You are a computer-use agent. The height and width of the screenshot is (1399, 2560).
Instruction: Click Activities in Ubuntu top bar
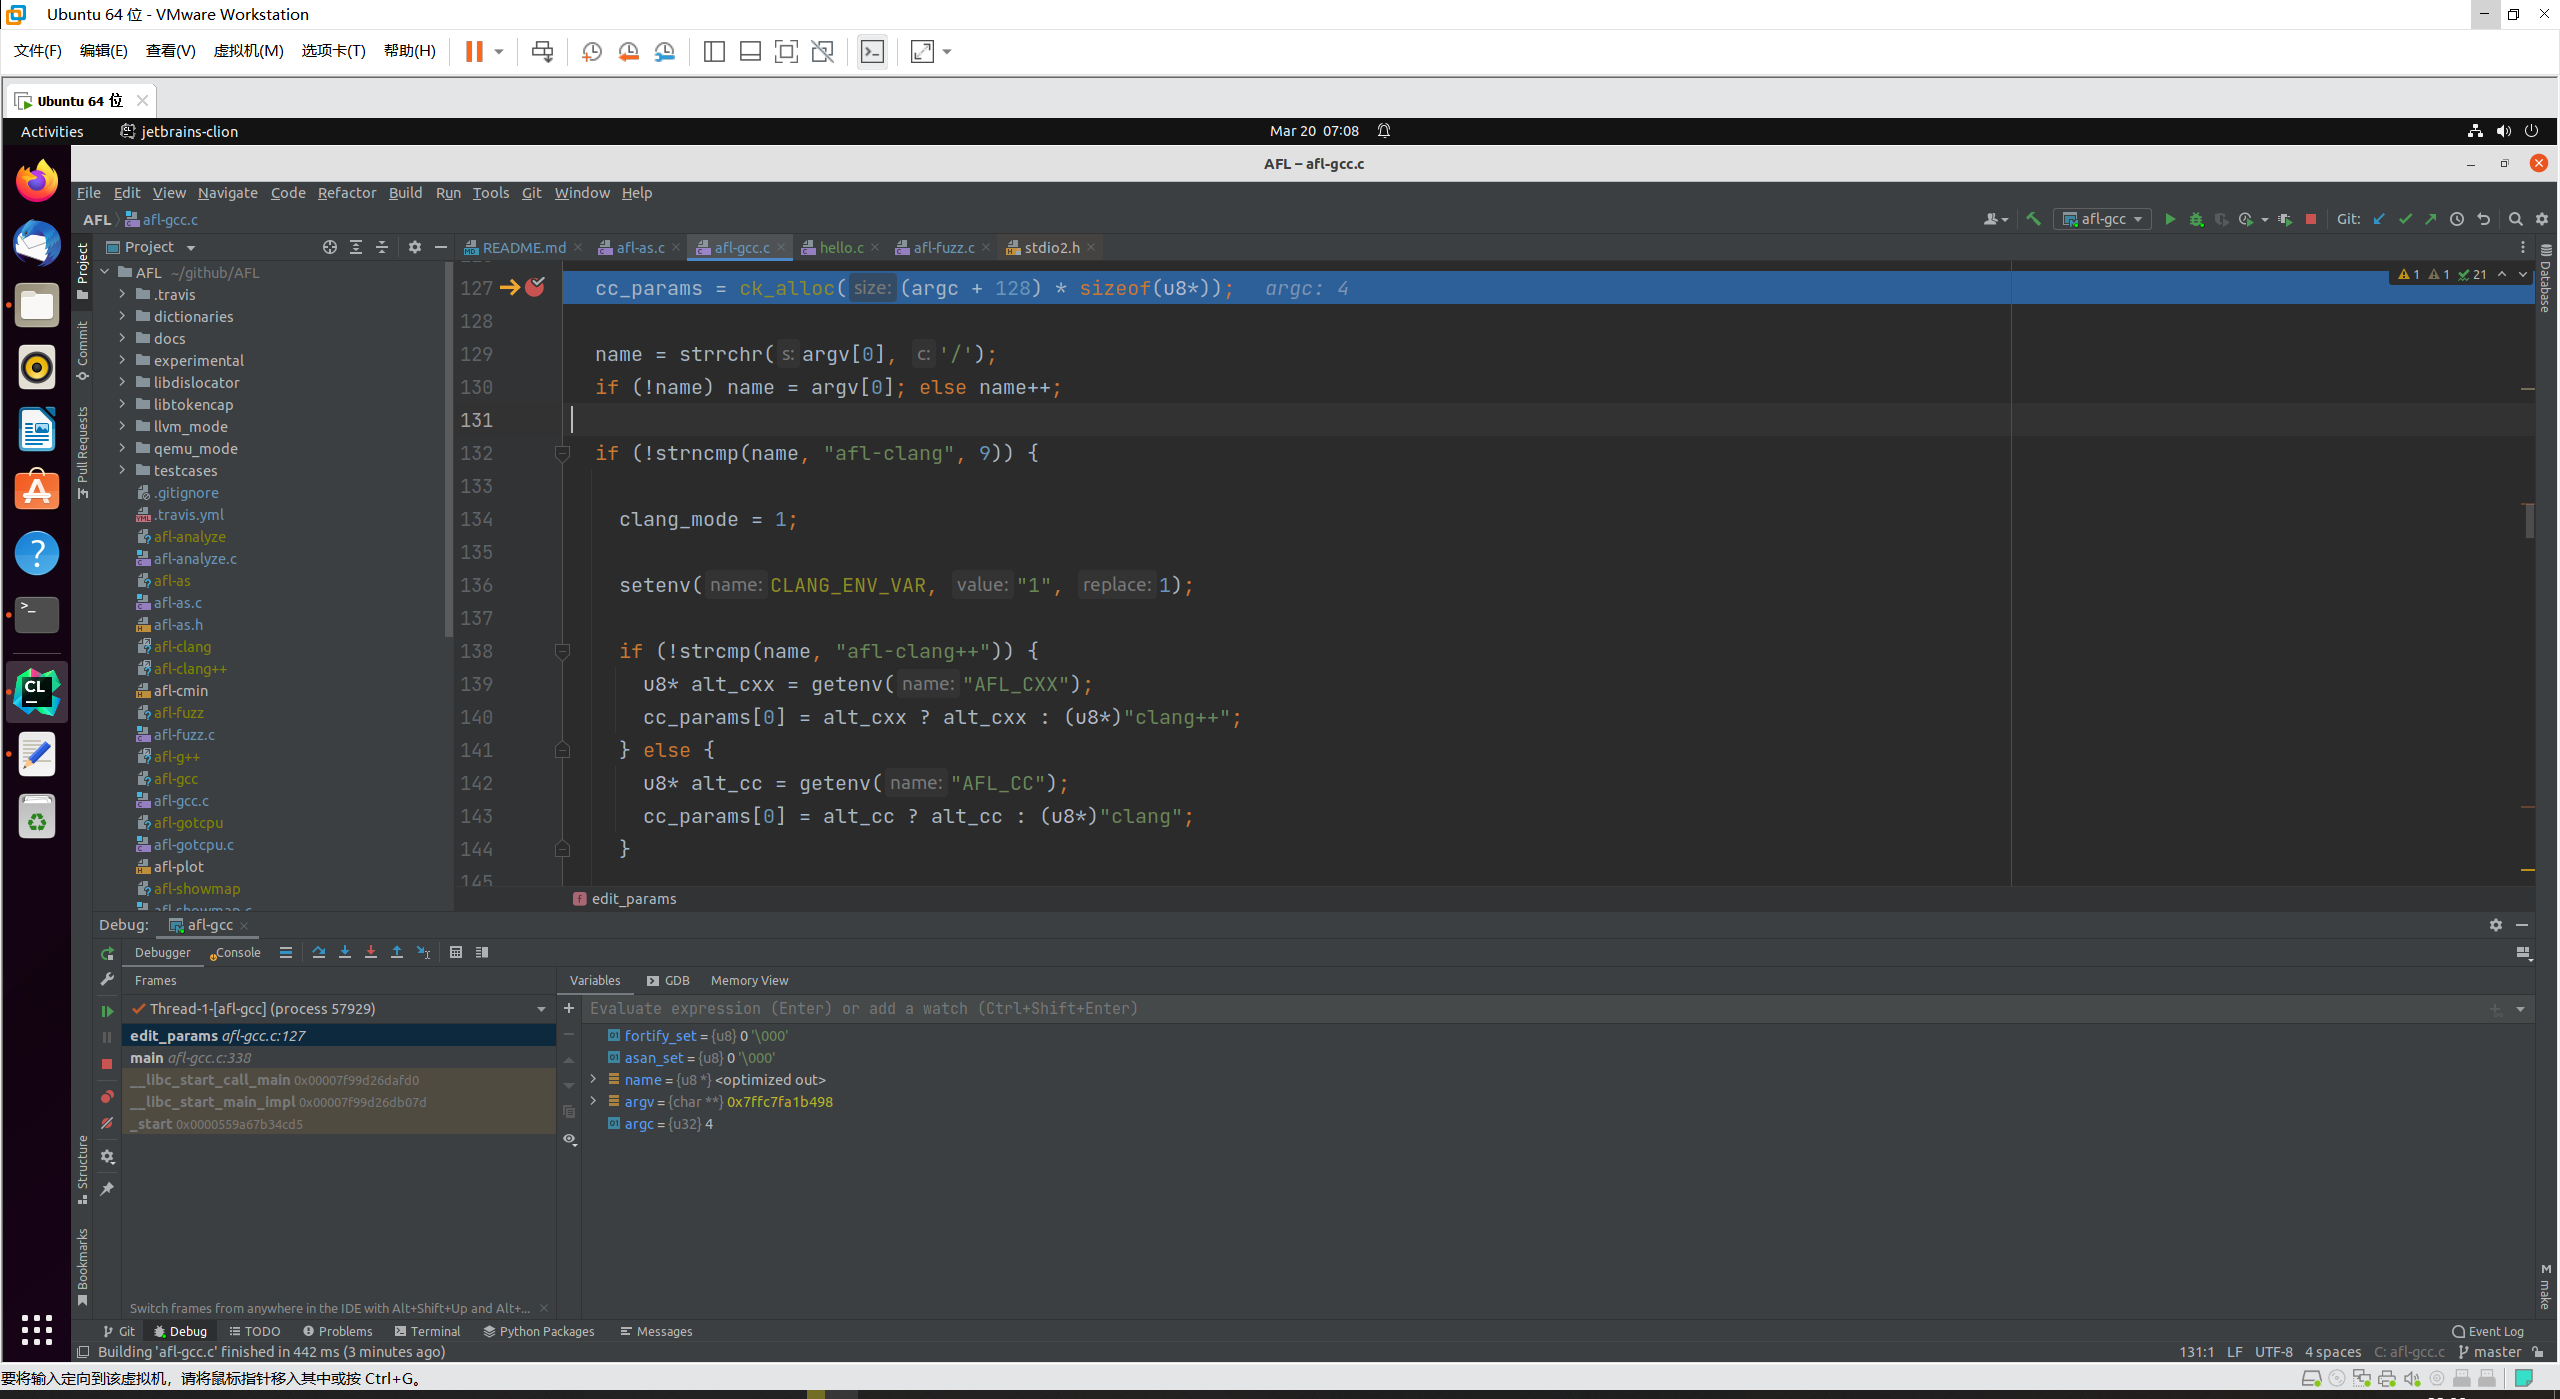(x=52, y=131)
